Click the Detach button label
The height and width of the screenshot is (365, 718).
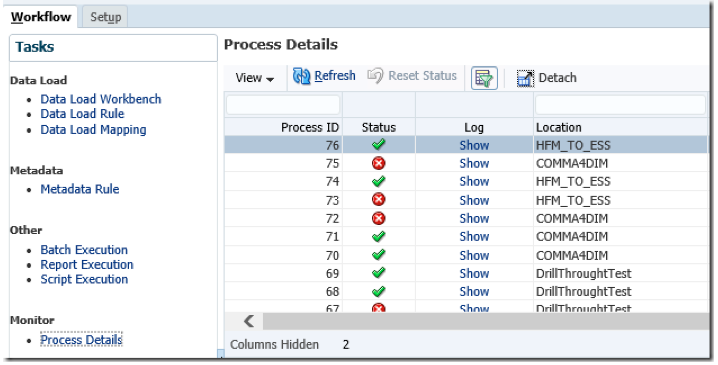pos(557,78)
